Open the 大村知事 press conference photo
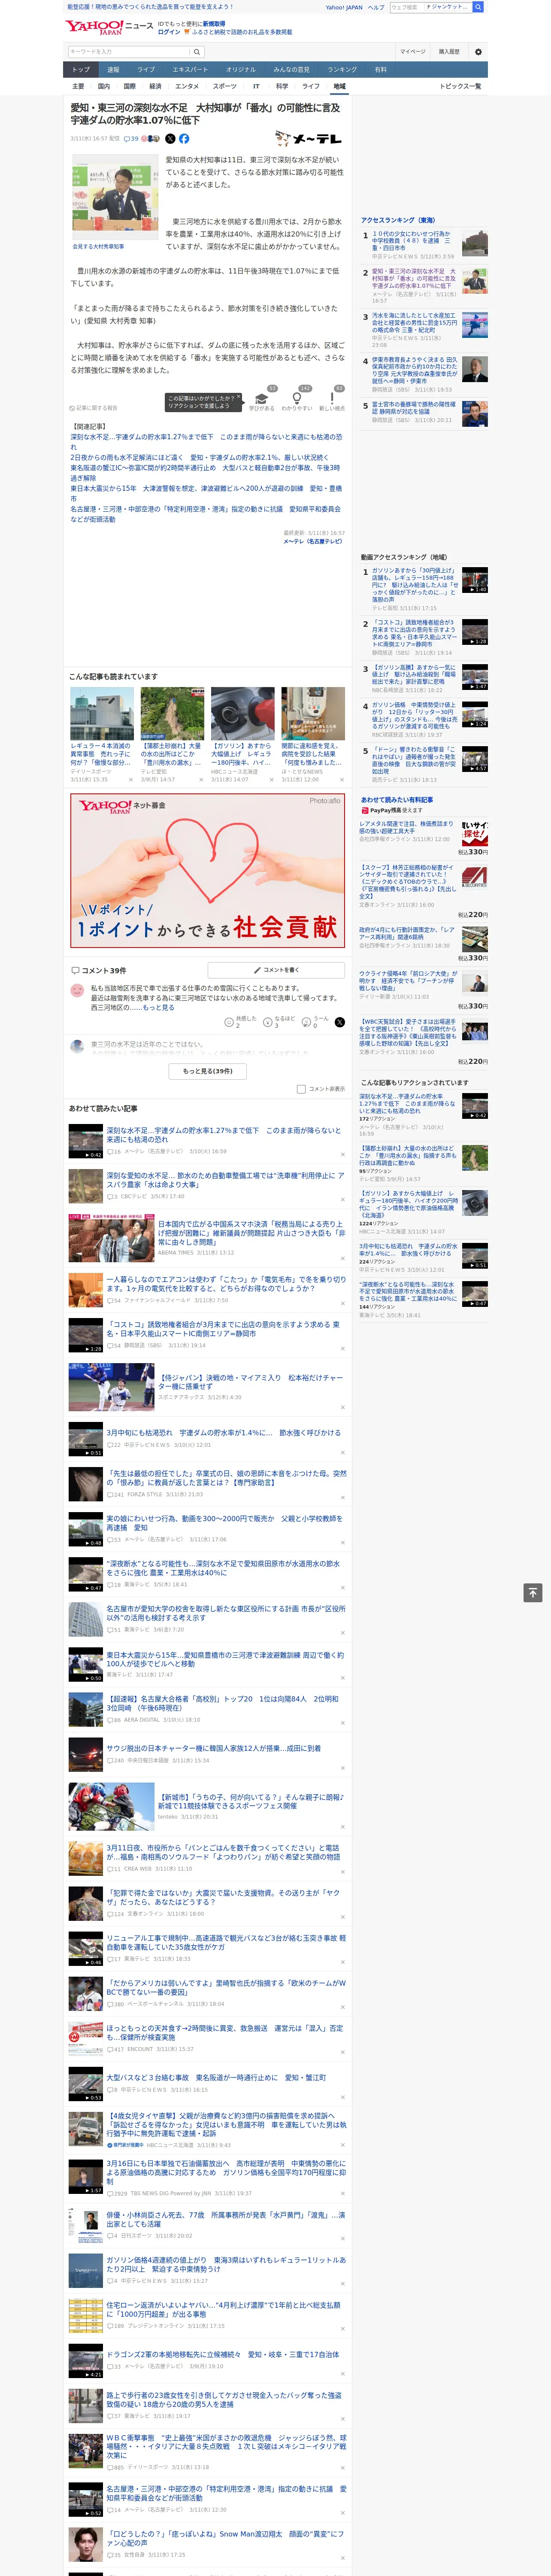This screenshot has height=2576, width=551. tap(114, 198)
